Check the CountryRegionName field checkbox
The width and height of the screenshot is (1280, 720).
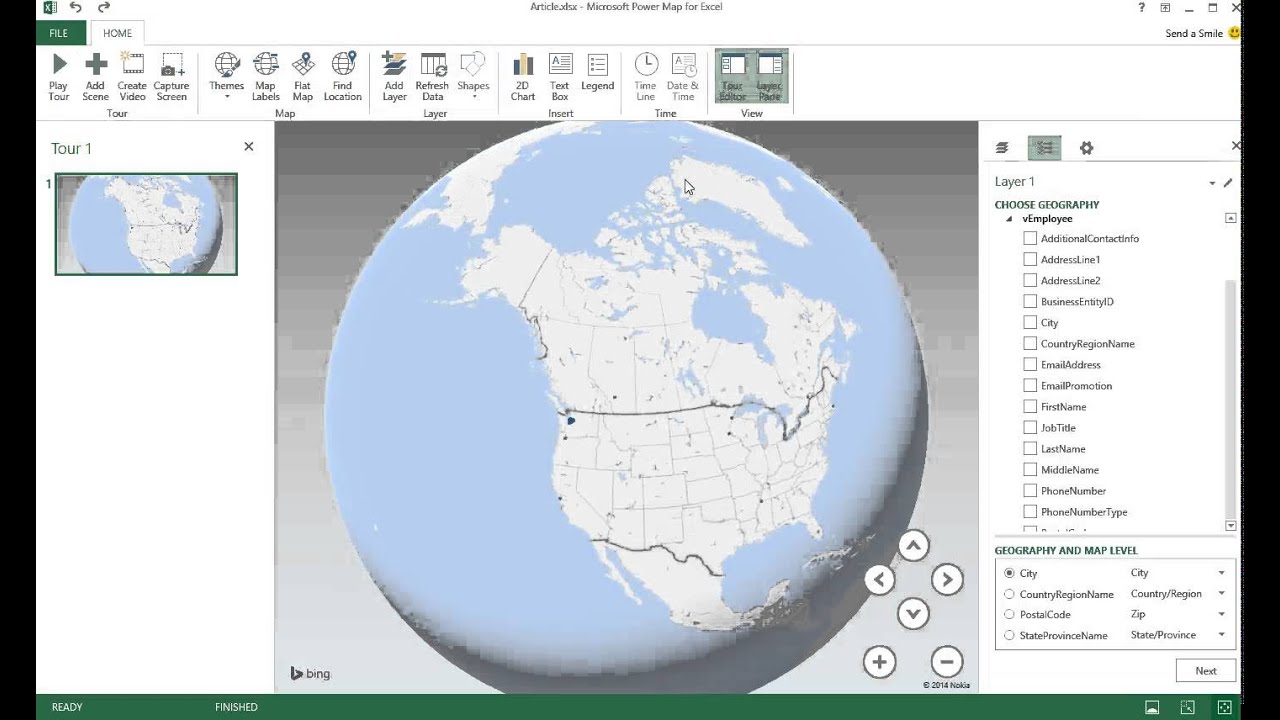click(x=1030, y=343)
